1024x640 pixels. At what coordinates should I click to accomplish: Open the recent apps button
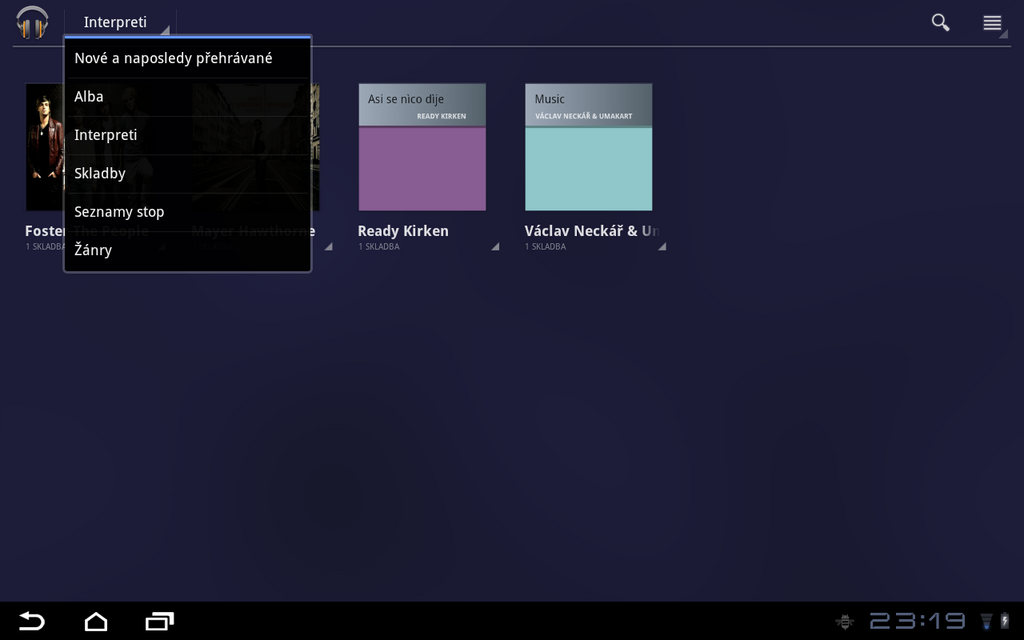(159, 622)
